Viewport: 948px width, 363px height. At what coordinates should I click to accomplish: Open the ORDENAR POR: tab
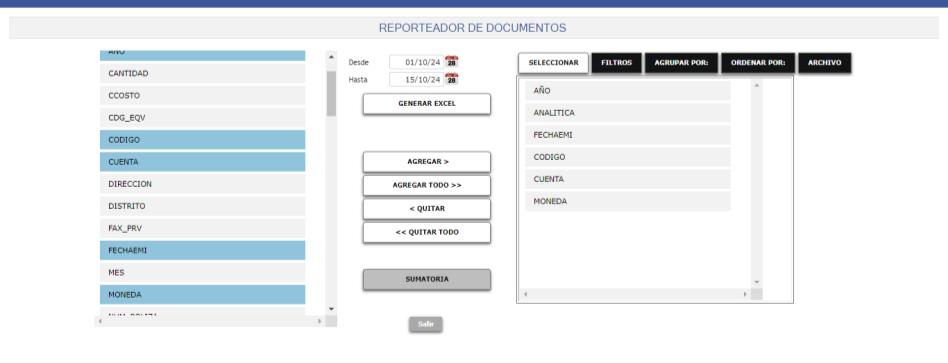pyautogui.click(x=758, y=63)
